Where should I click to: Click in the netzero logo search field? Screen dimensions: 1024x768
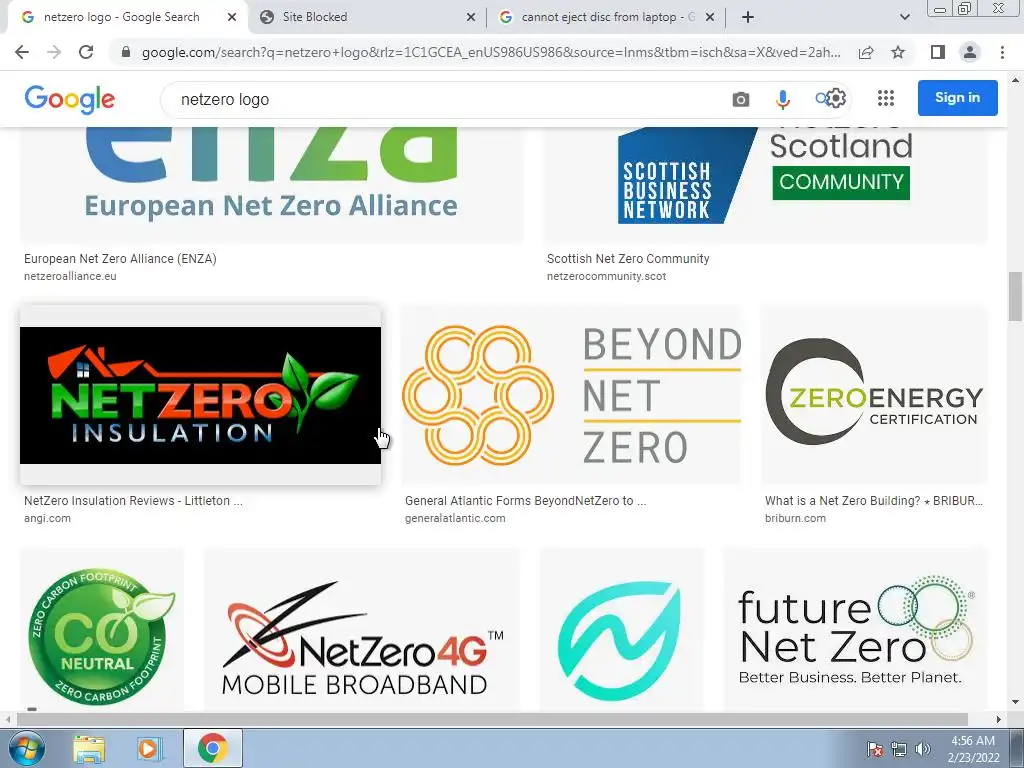444,99
